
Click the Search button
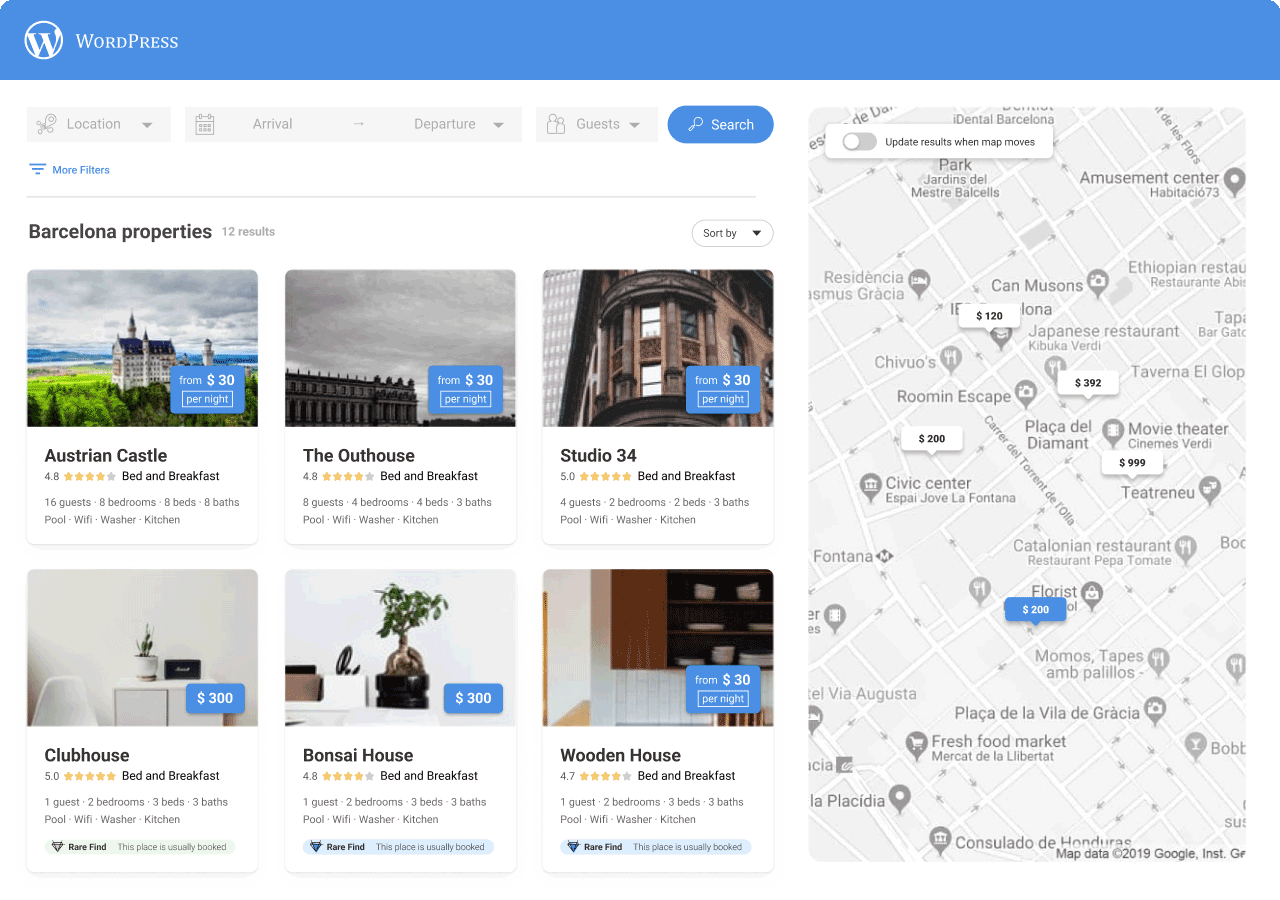[x=720, y=124]
